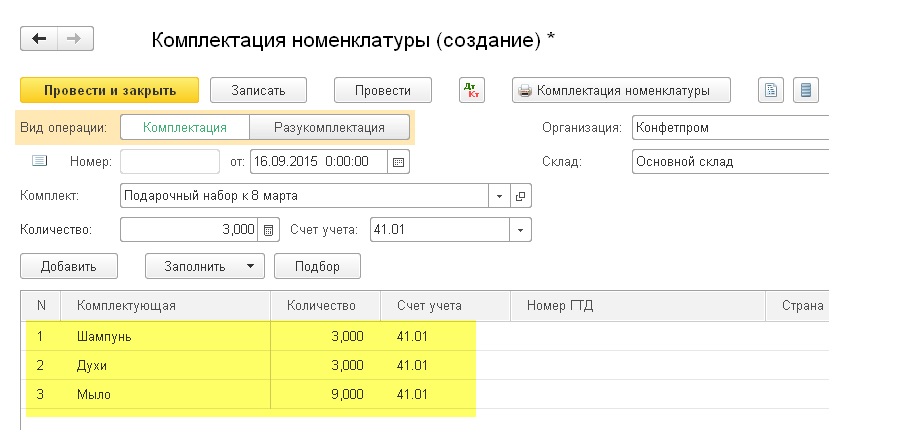Click row number 2 cell

coord(41,365)
